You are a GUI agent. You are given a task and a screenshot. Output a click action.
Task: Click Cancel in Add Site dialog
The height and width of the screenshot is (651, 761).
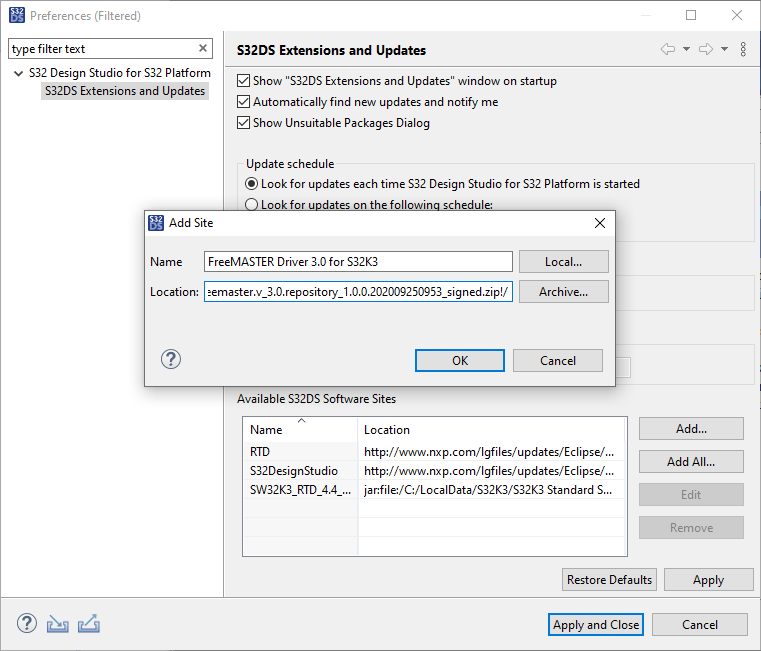pos(558,361)
